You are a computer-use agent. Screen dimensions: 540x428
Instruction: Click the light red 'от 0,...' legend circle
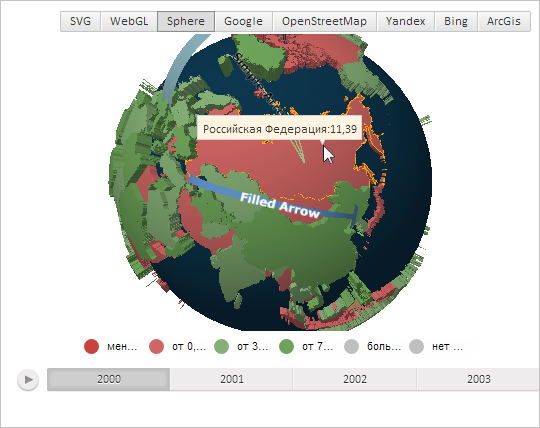156,346
